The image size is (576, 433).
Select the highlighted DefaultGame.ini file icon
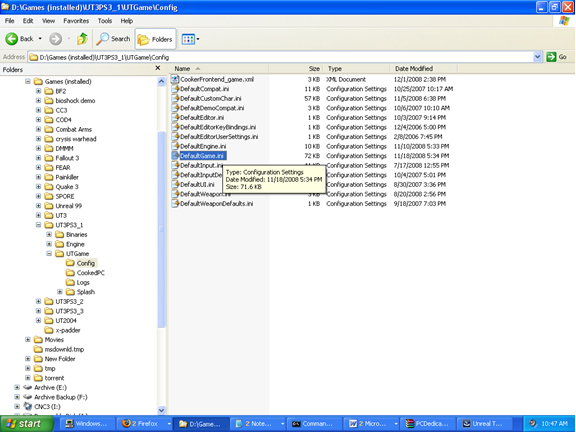175,155
